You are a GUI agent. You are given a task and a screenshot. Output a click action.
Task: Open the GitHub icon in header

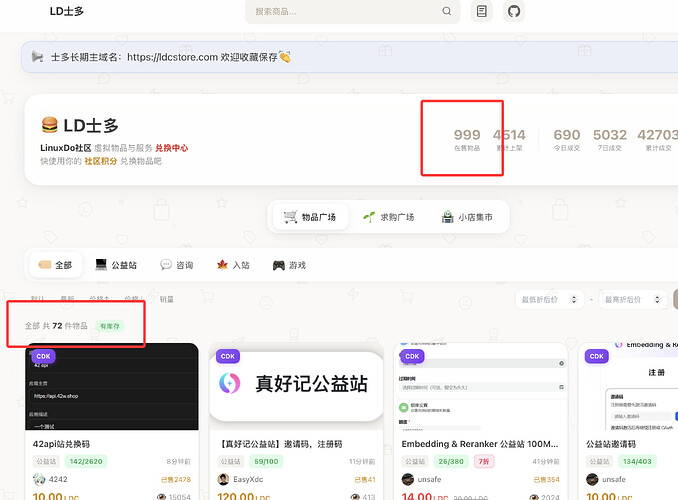point(514,11)
